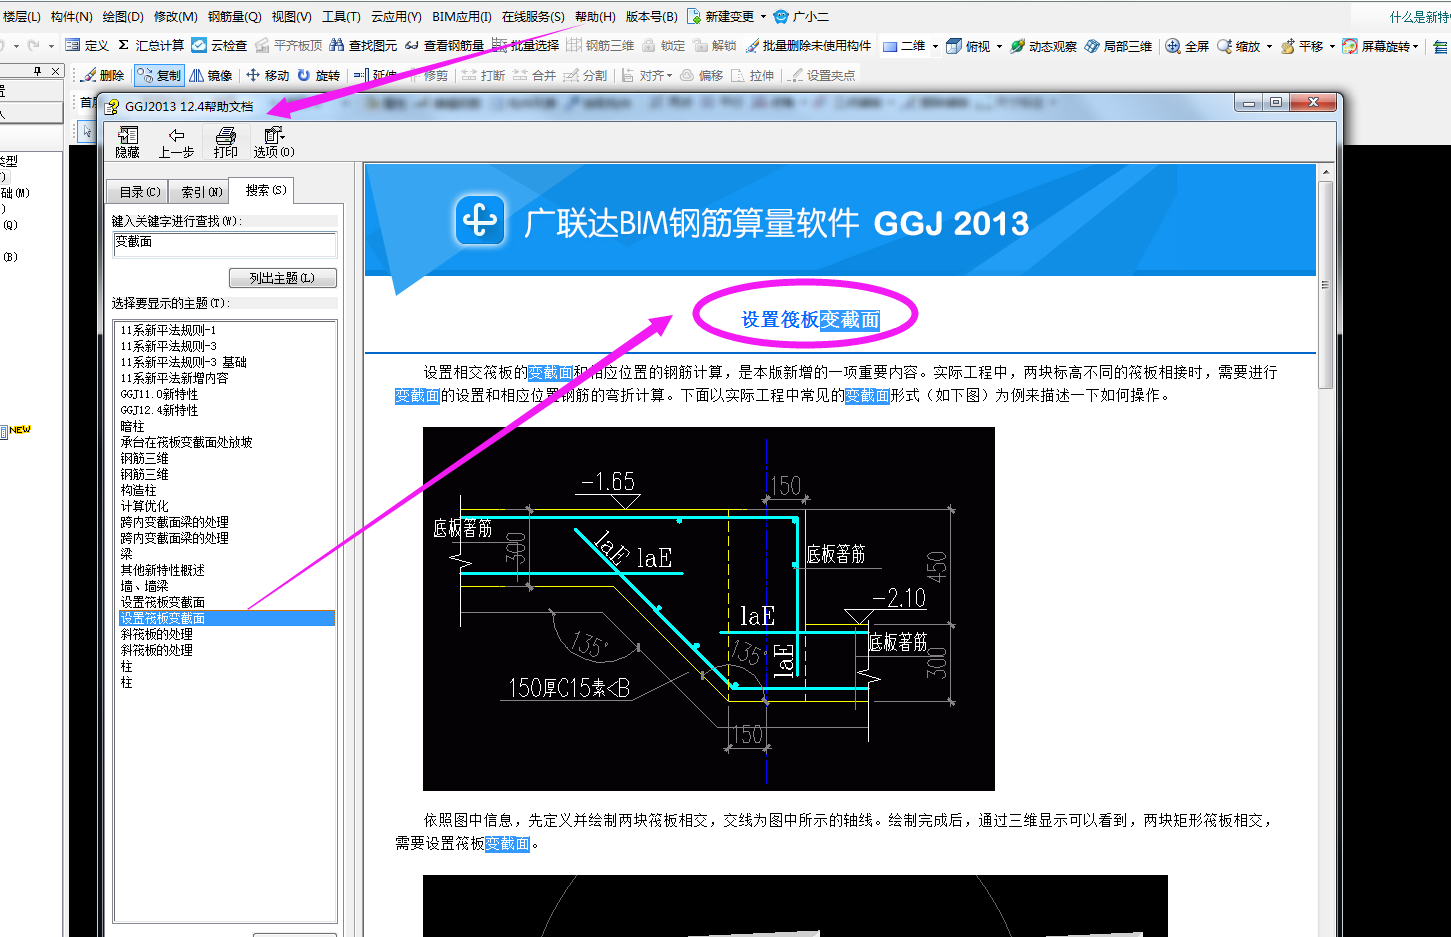Select topic 11系新平法新增内容
This screenshot has width=1451, height=937.
[x=174, y=378]
